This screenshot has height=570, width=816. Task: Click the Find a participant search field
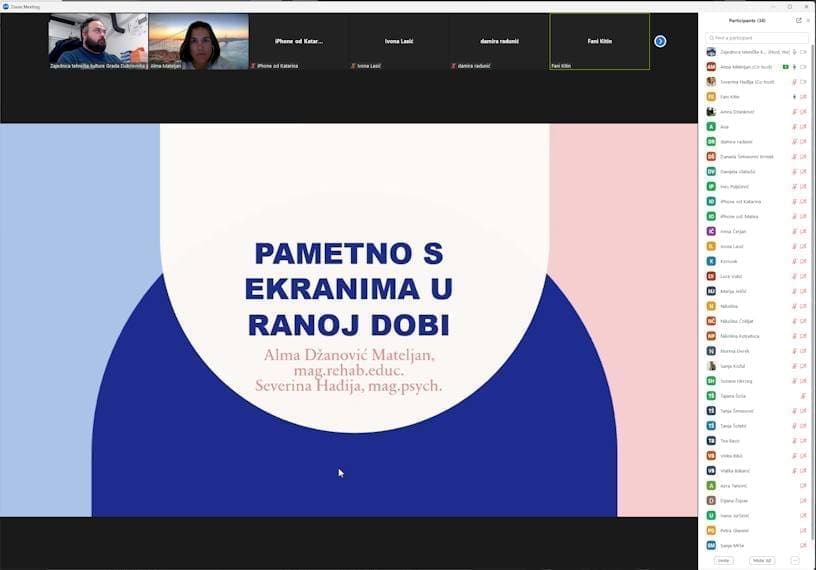click(x=757, y=37)
